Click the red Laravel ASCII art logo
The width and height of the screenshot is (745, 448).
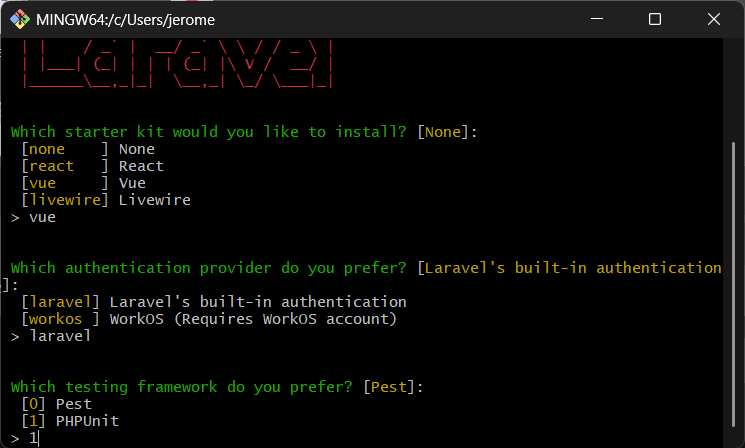click(x=177, y=64)
